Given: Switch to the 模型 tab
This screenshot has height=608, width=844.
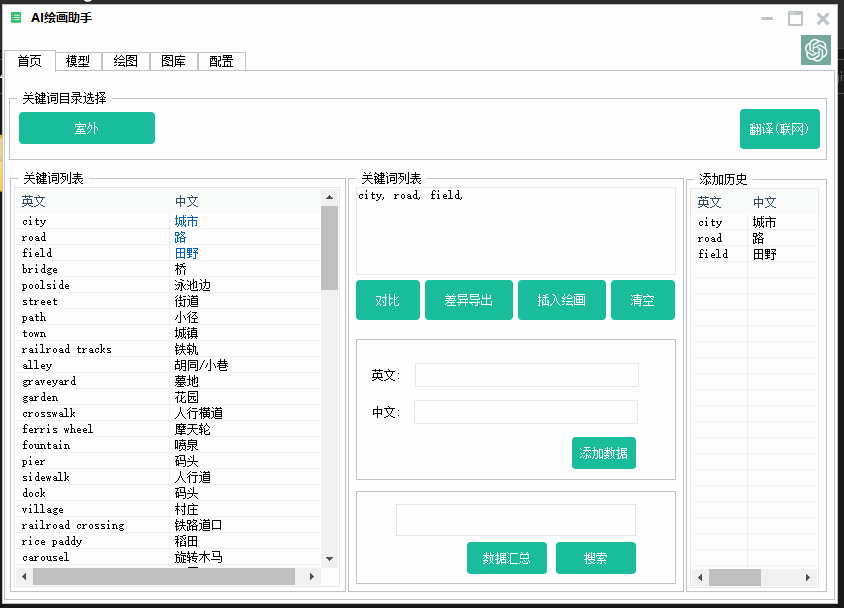Looking at the screenshot, I should 77,61.
